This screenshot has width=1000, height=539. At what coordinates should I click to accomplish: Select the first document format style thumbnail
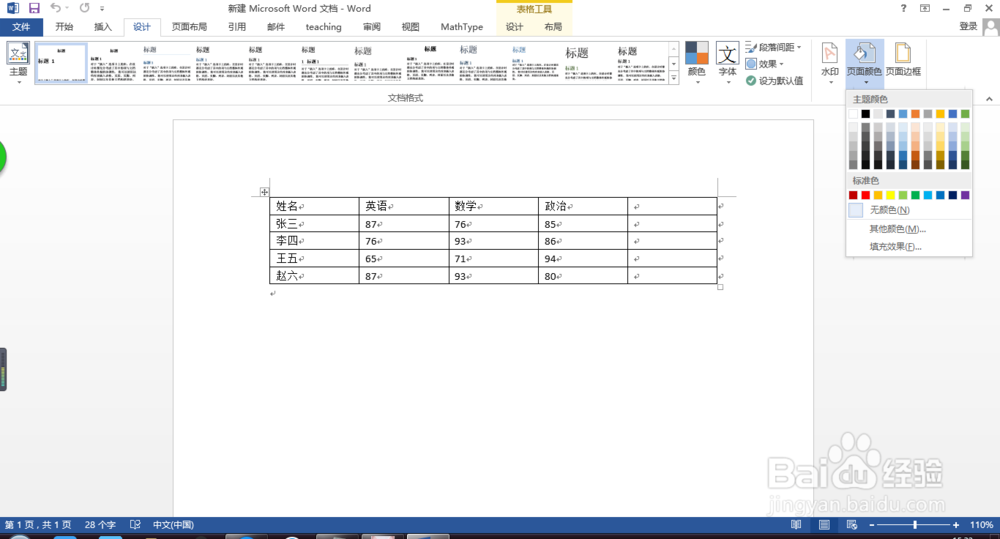pos(61,63)
